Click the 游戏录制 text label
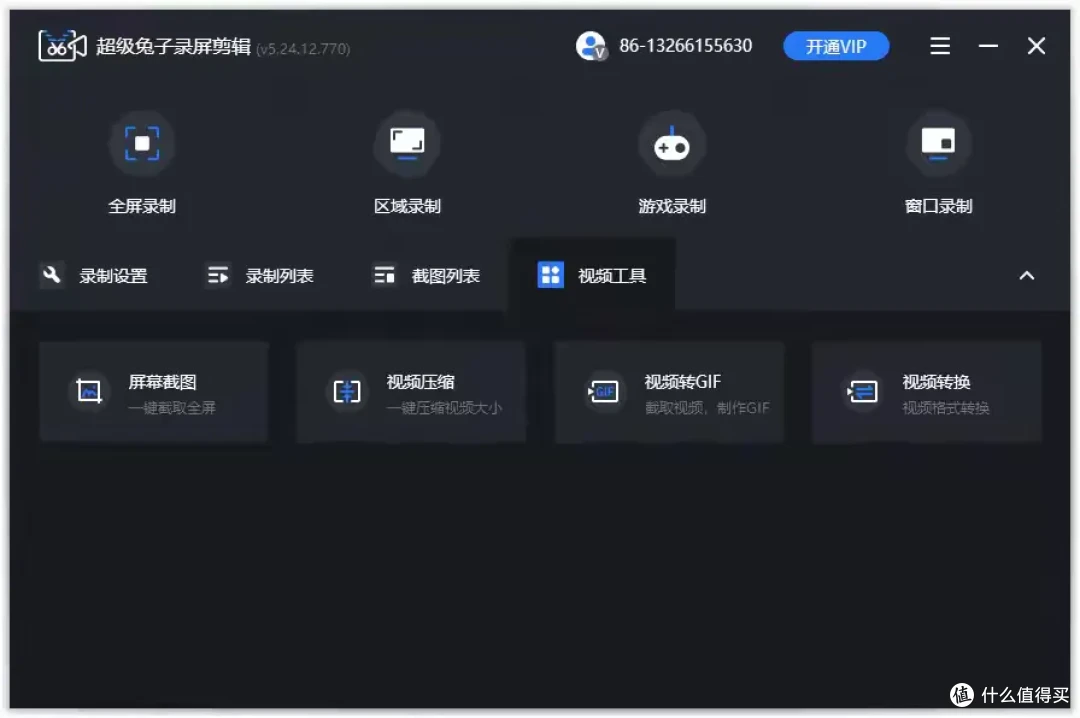The height and width of the screenshot is (718, 1080). (672, 206)
